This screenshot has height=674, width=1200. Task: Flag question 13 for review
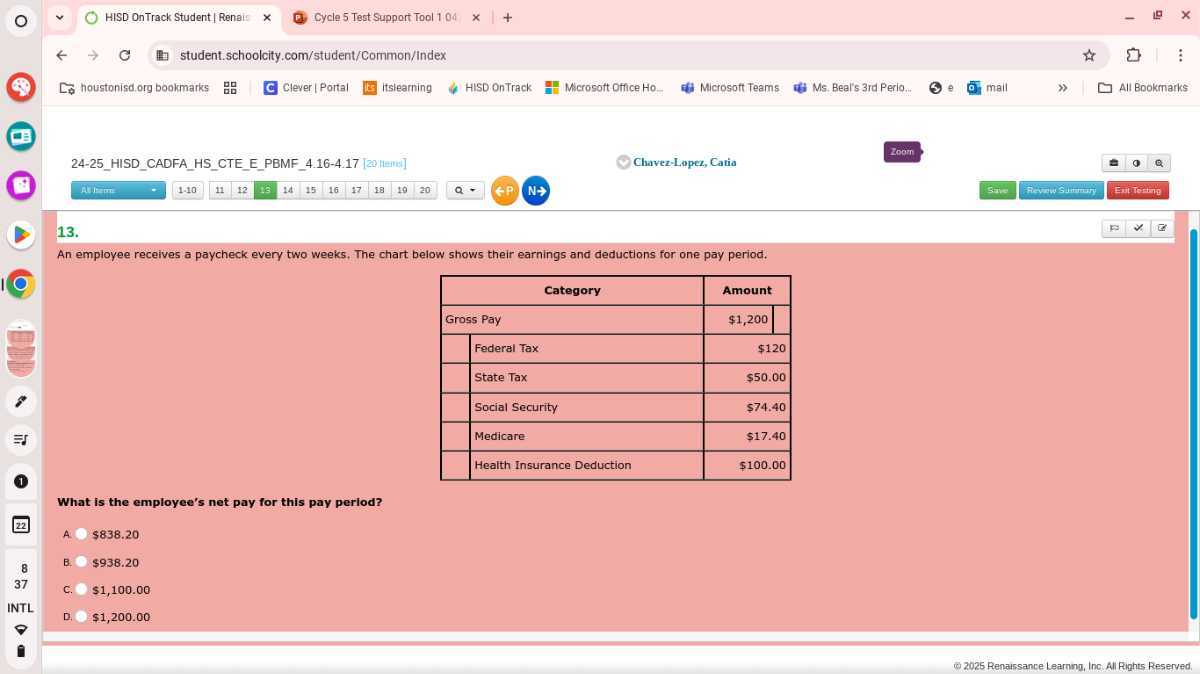1114,228
